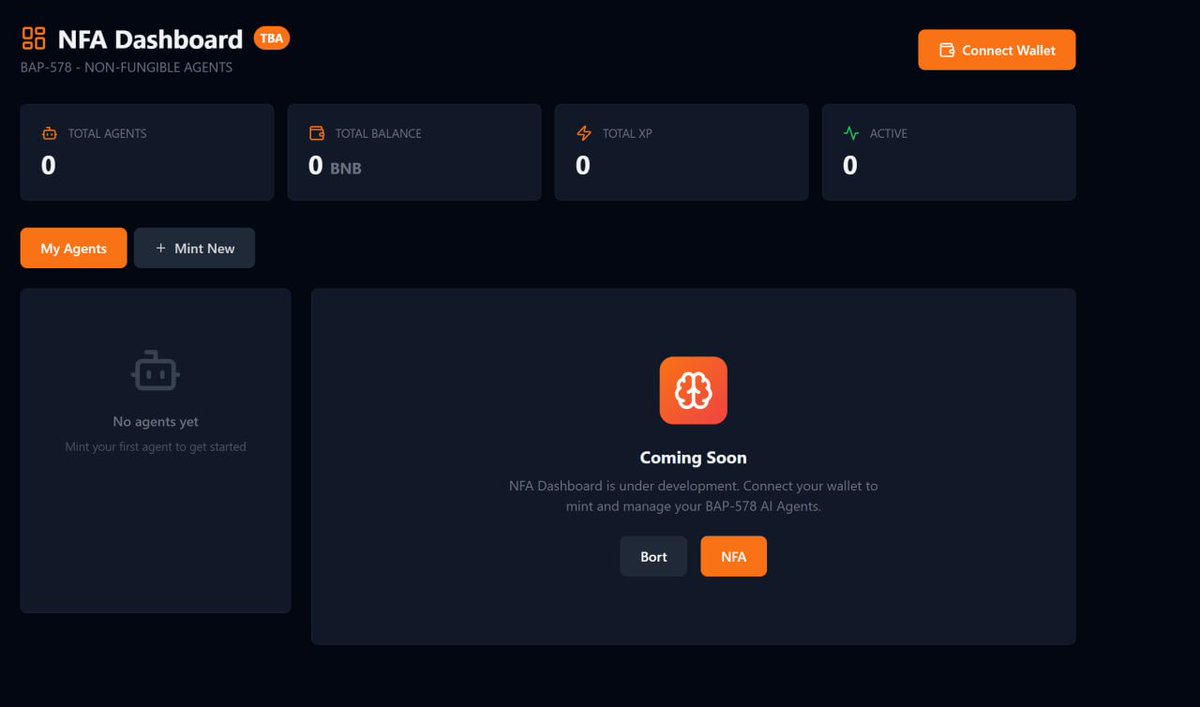Click the robot icon beside Total Agents

tap(49, 133)
